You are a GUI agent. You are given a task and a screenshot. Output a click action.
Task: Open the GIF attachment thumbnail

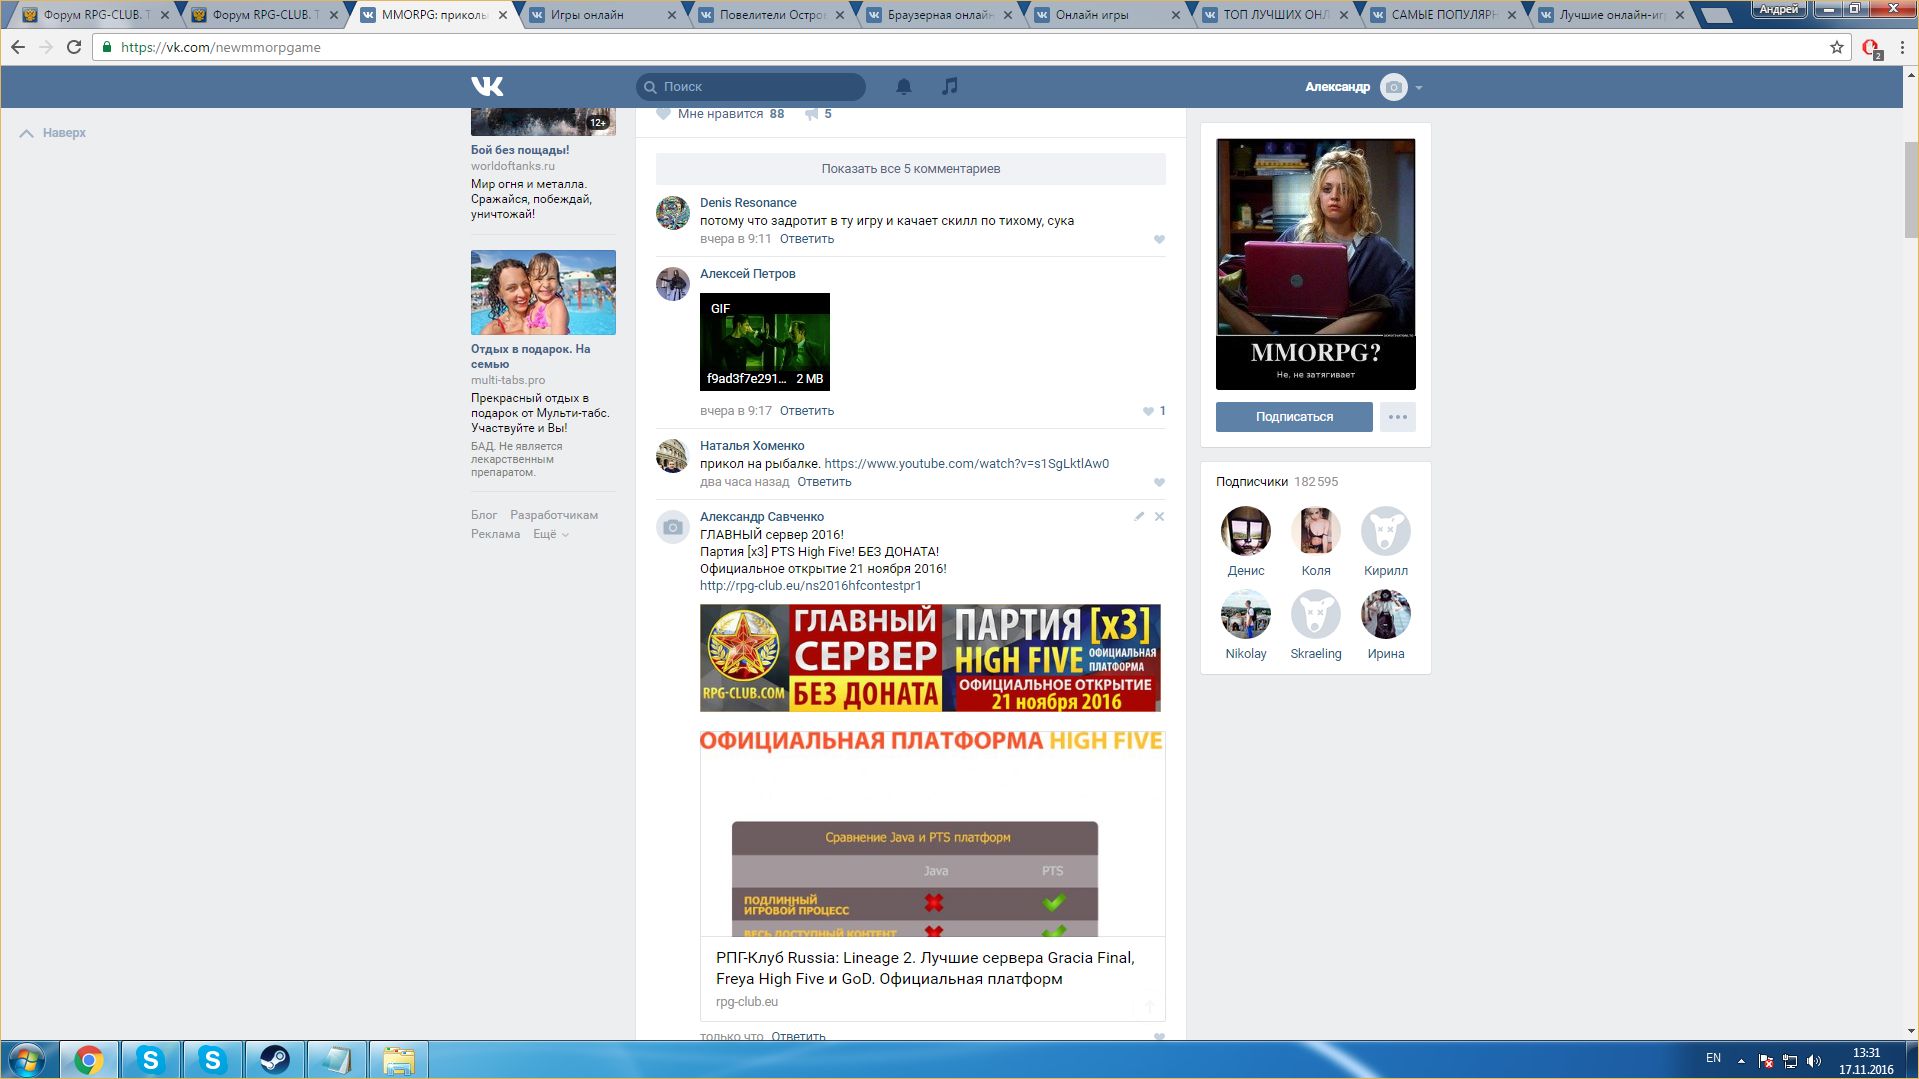pyautogui.click(x=765, y=342)
